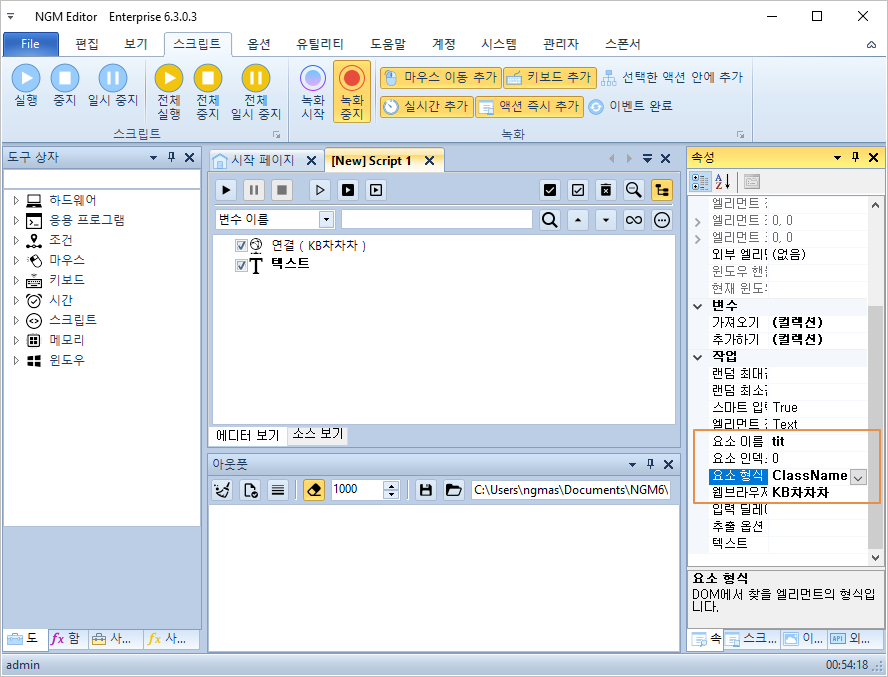Expand the 시간 toolbox node
888x677 pixels.
16,300
